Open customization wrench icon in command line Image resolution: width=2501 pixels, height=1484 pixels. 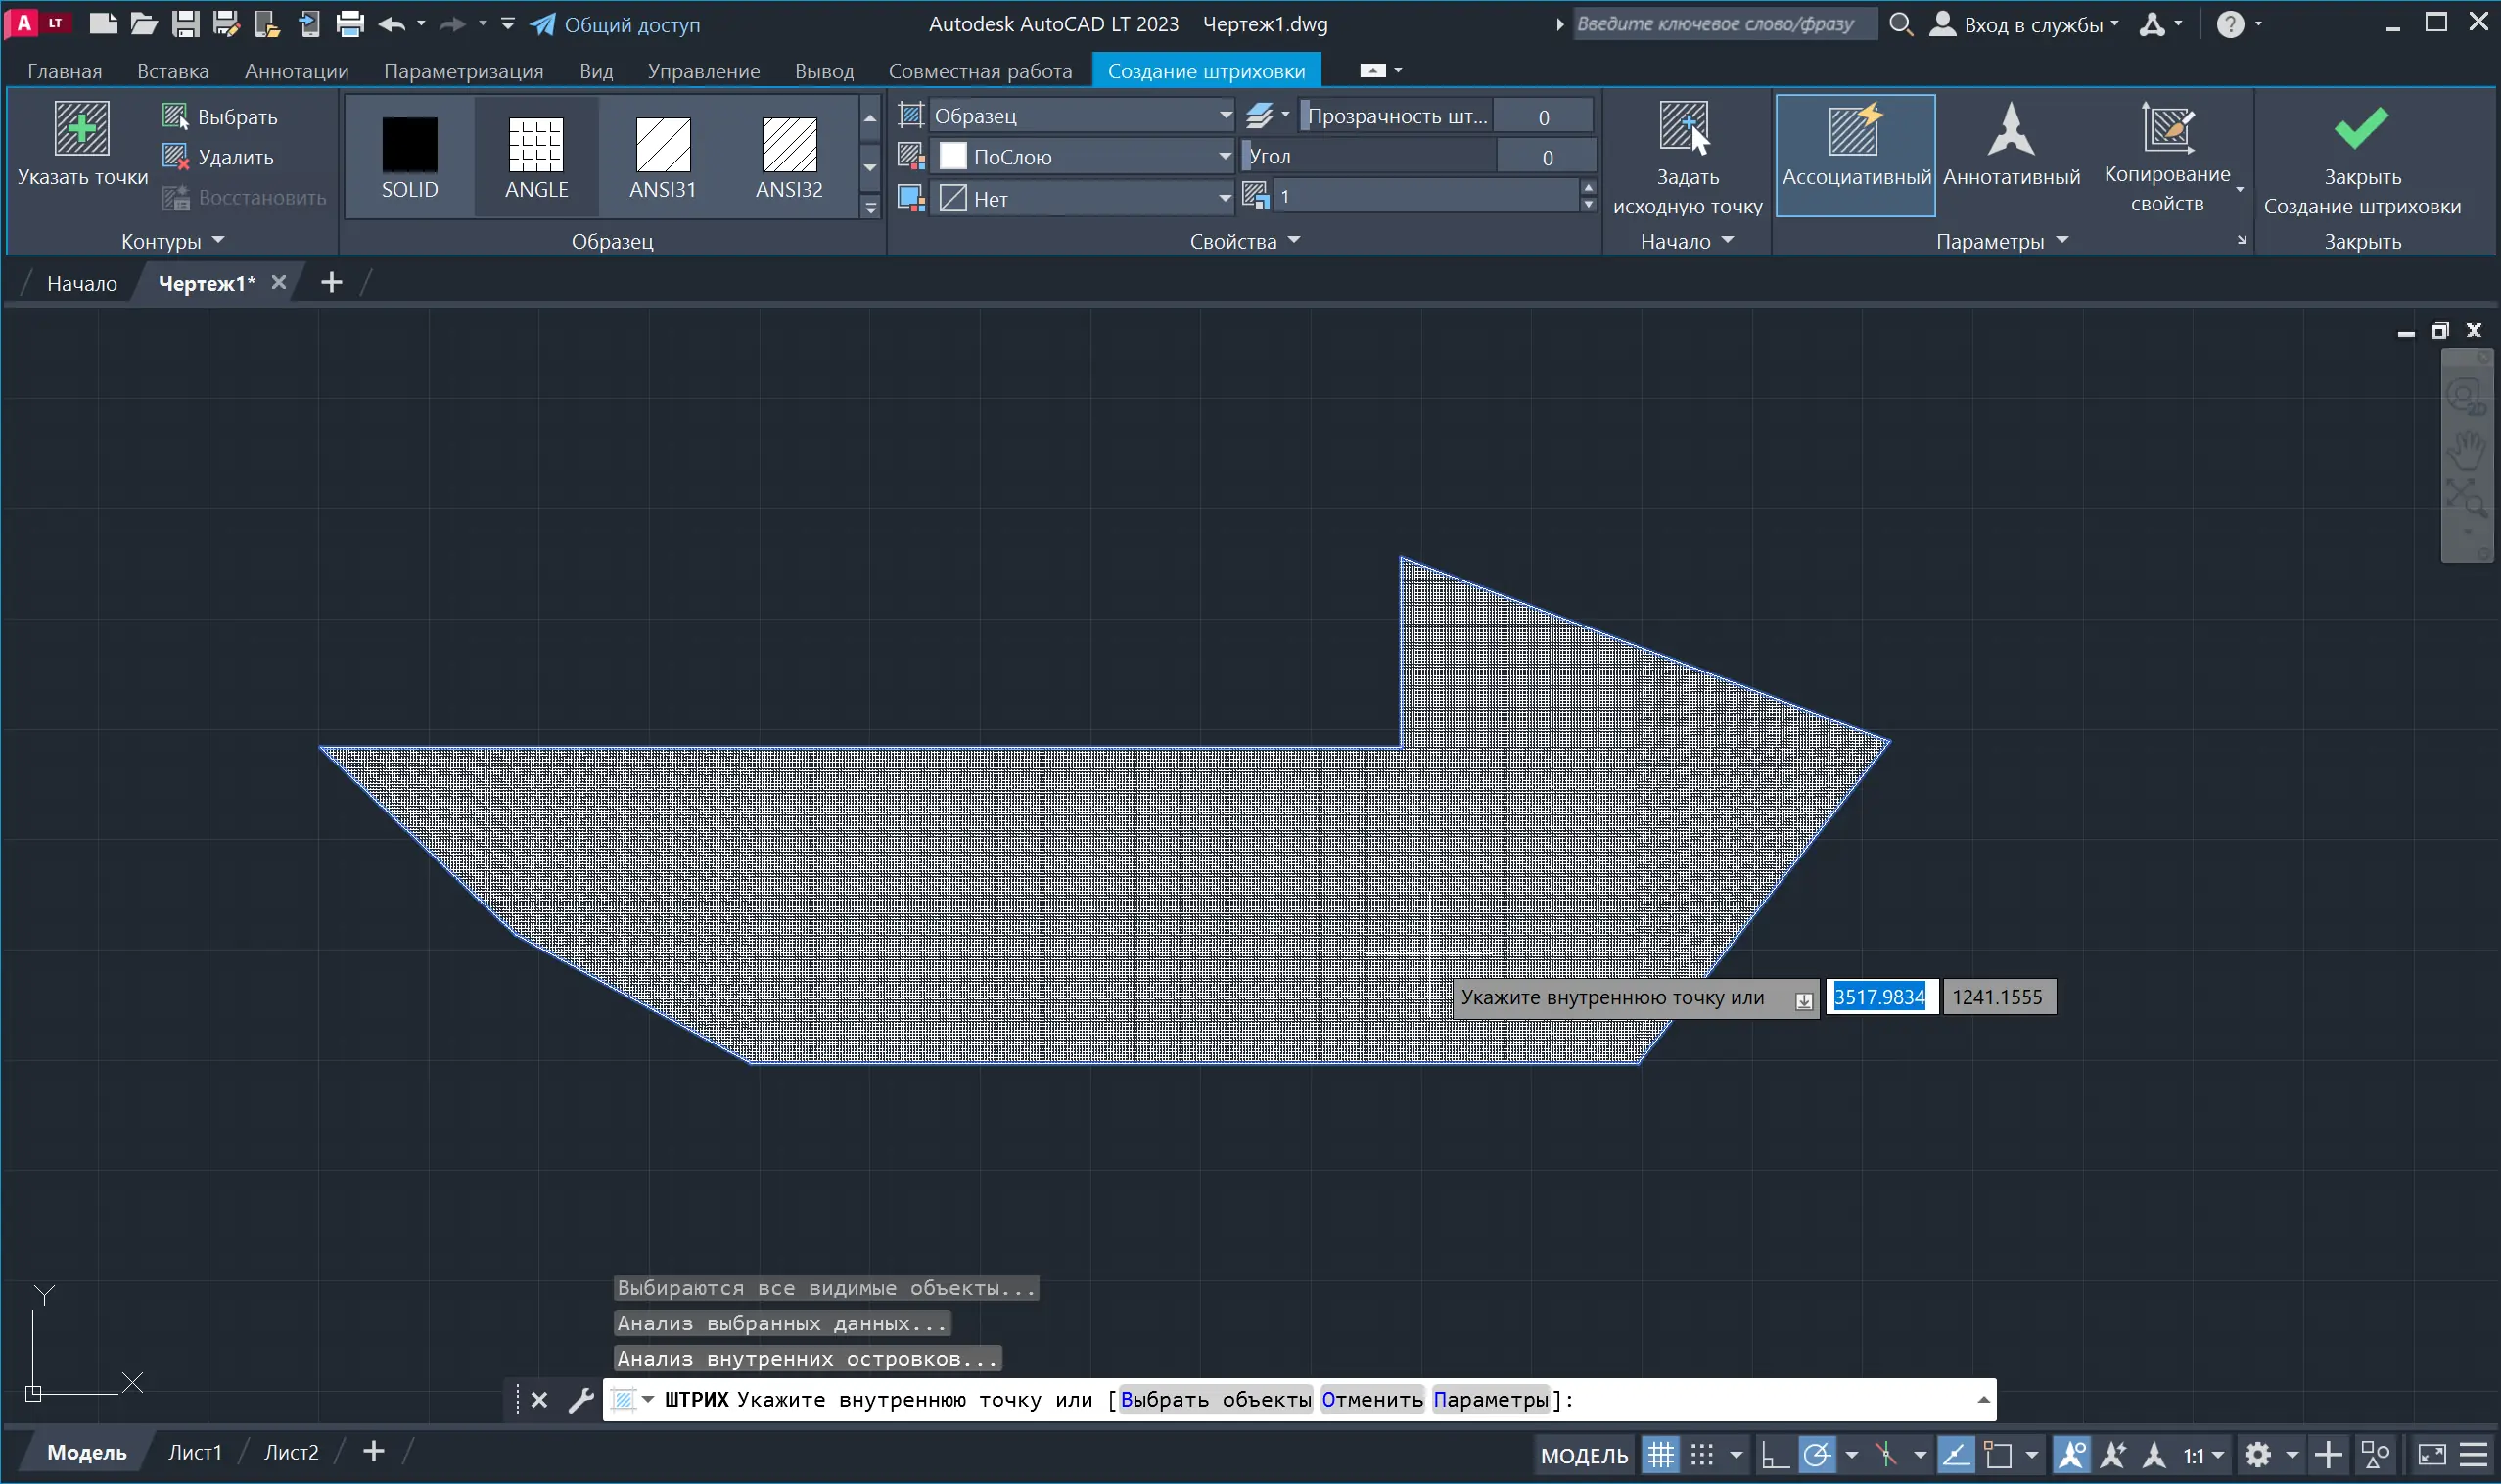click(x=580, y=1400)
